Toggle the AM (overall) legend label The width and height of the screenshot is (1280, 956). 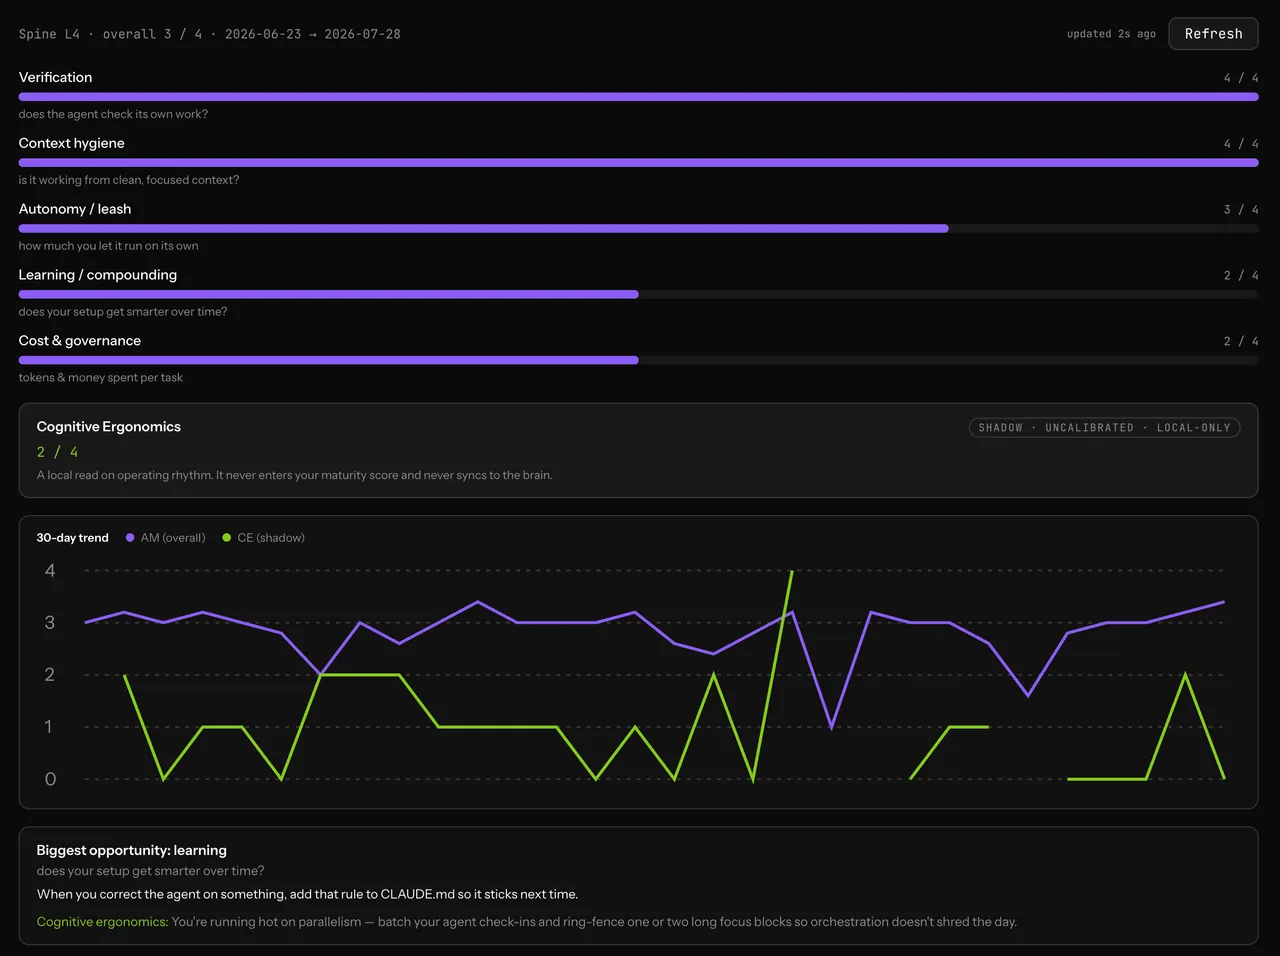tap(173, 538)
